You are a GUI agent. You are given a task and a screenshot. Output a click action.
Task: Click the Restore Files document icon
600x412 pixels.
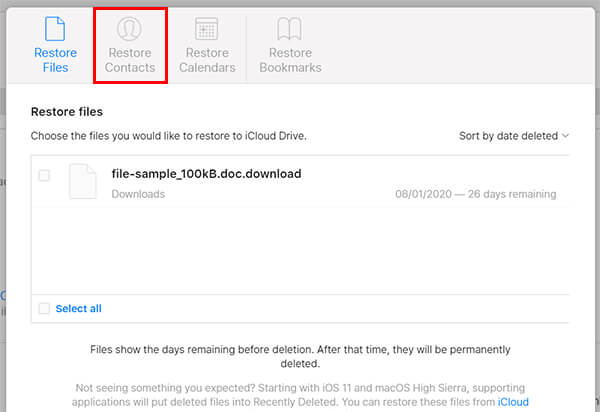[55, 29]
